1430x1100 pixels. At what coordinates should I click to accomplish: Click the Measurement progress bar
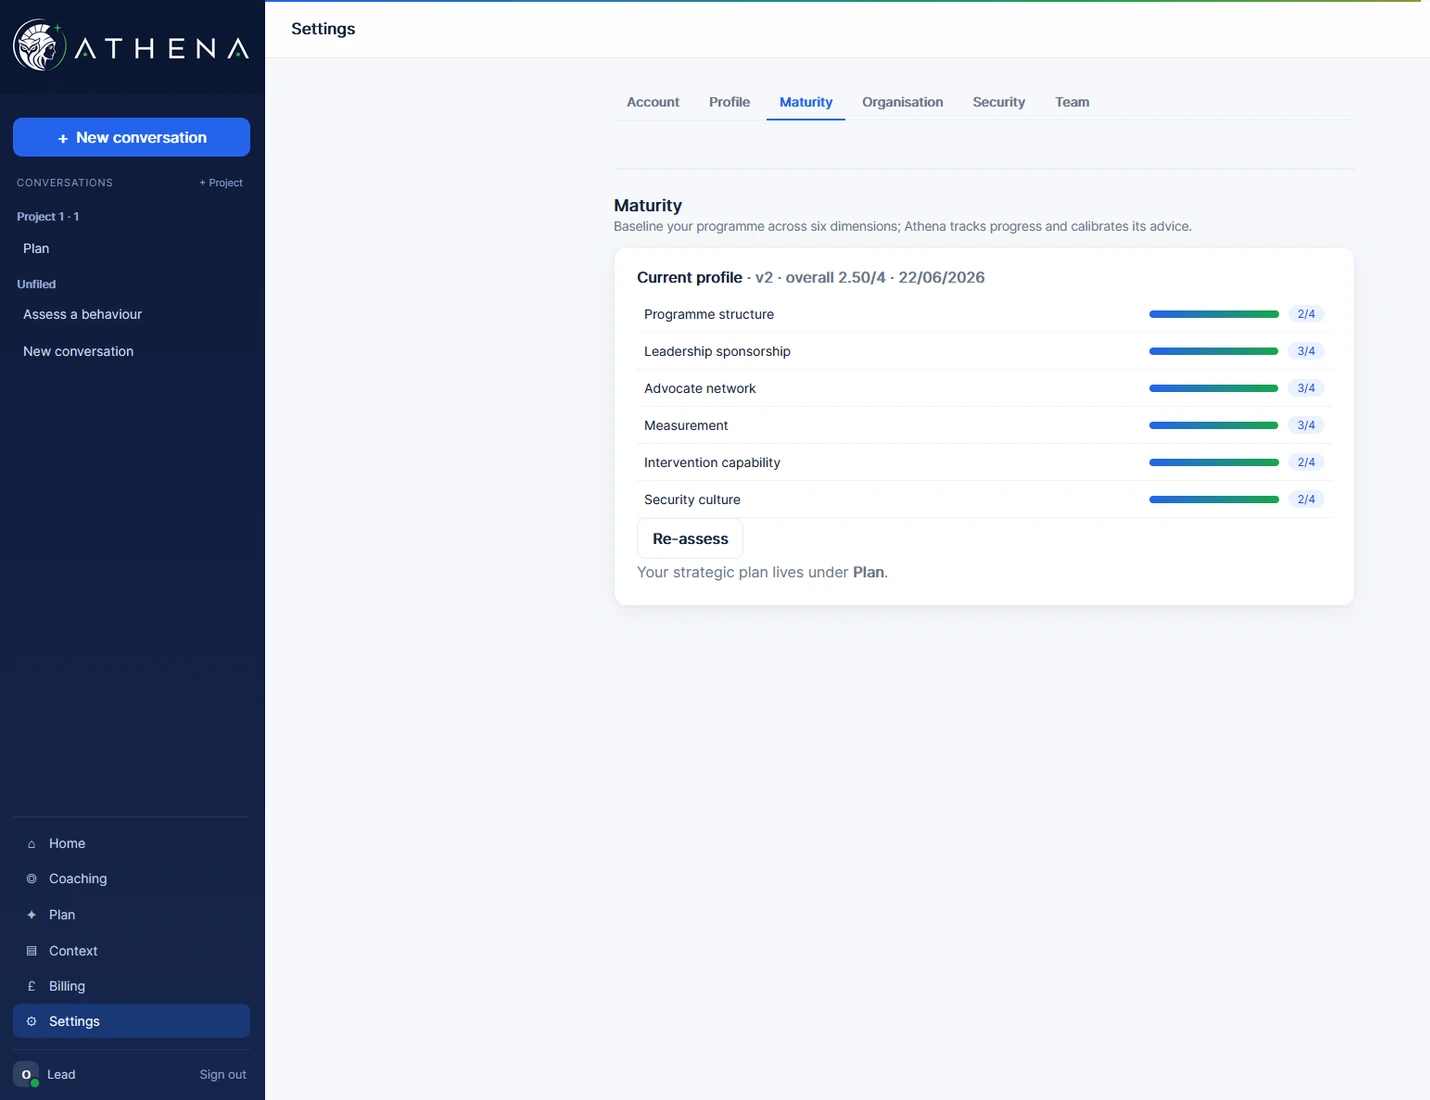coord(1214,425)
